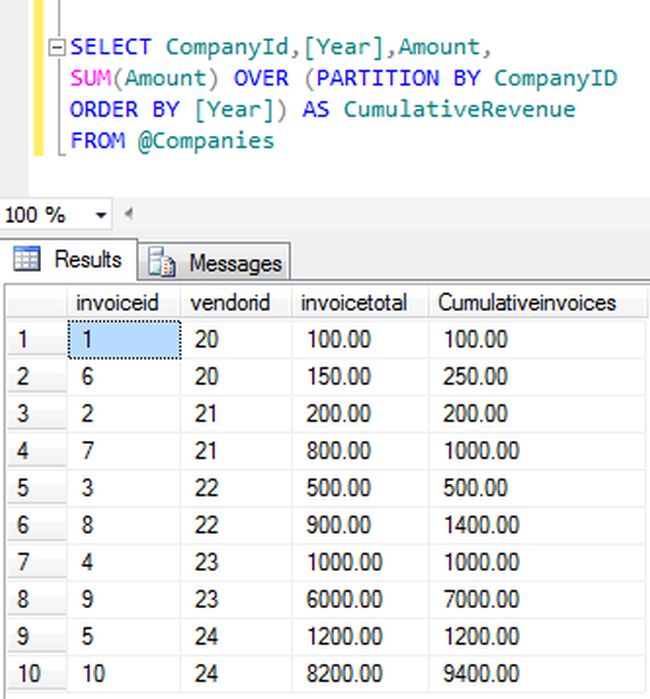Click the select-all corner of results grid
The width and height of the screenshot is (650, 699).
(37, 303)
